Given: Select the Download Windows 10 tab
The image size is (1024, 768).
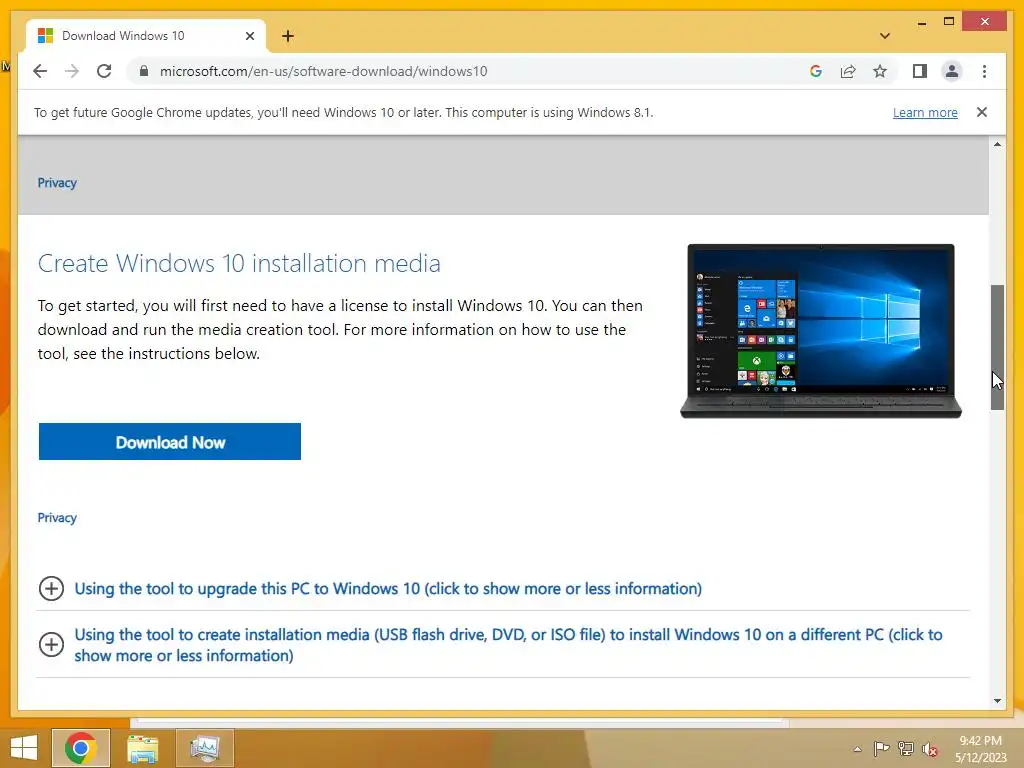Looking at the screenshot, I should (146, 36).
